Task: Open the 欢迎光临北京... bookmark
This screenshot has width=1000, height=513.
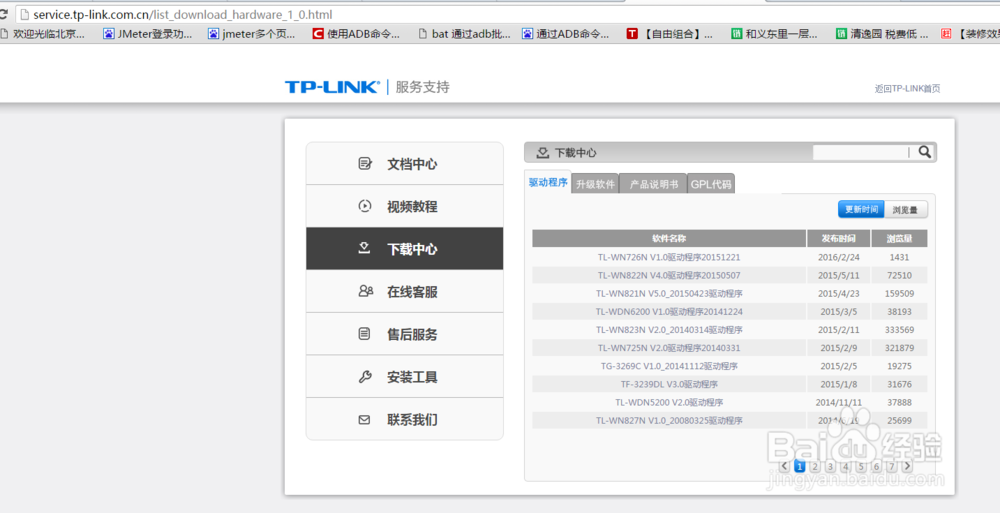Action: coord(42,34)
